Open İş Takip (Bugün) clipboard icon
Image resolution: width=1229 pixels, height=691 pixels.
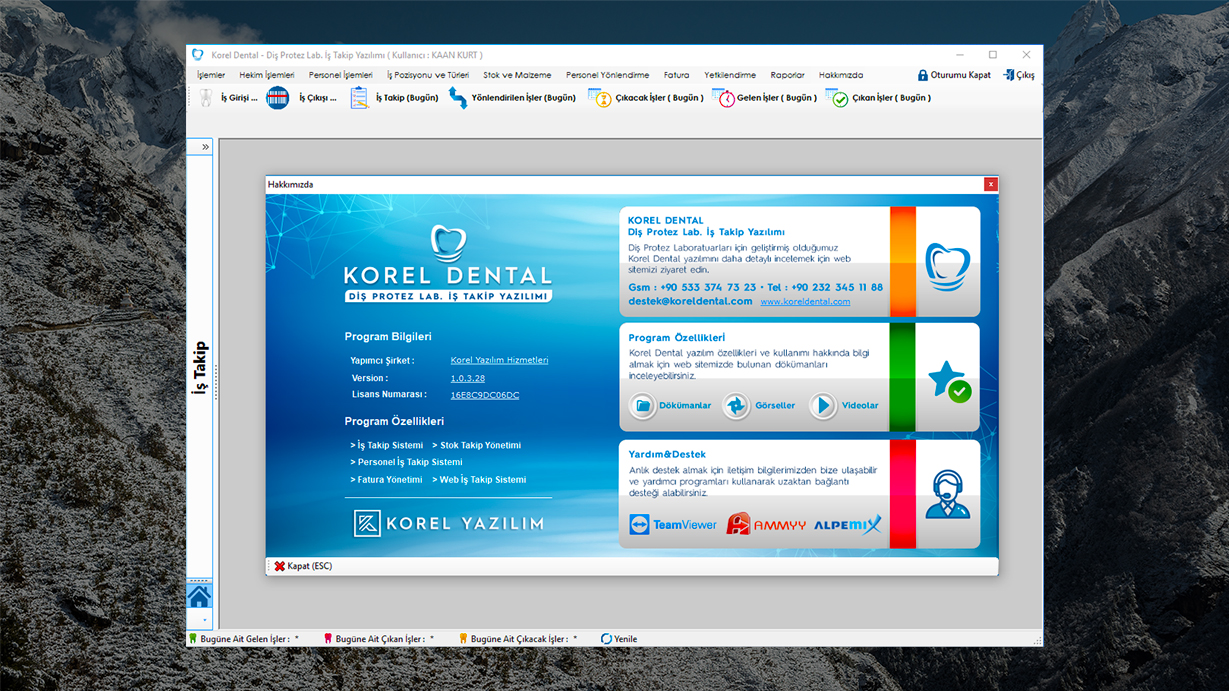coord(359,97)
